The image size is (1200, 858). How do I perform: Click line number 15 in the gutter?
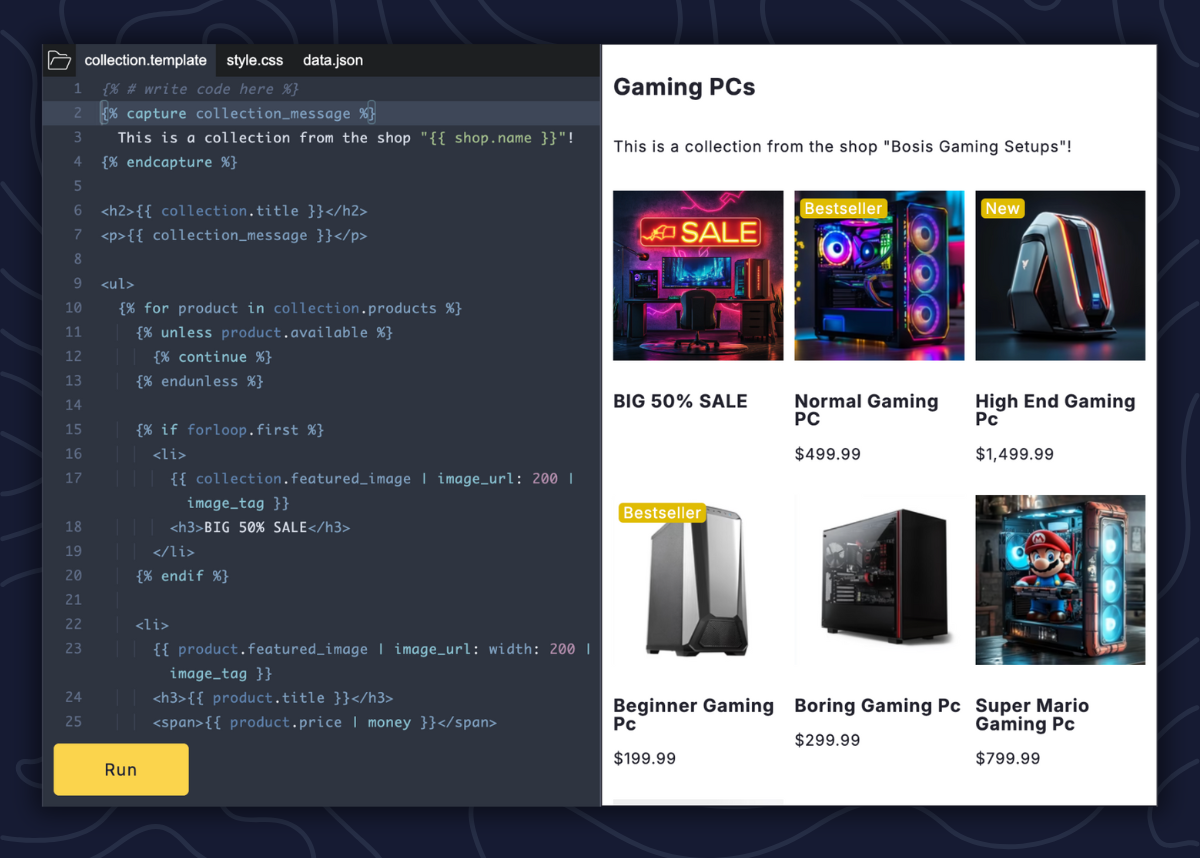pyautogui.click(x=73, y=430)
